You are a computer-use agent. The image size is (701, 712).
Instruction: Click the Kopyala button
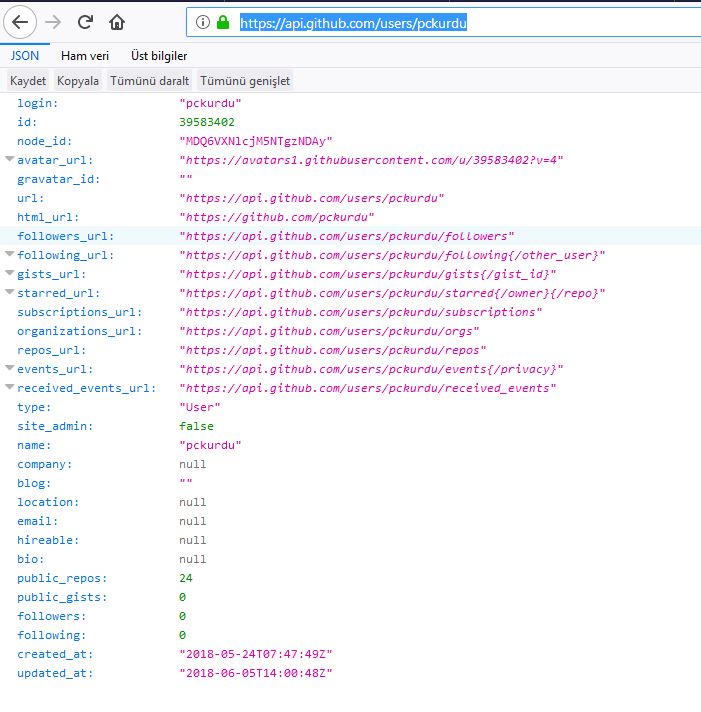(78, 81)
